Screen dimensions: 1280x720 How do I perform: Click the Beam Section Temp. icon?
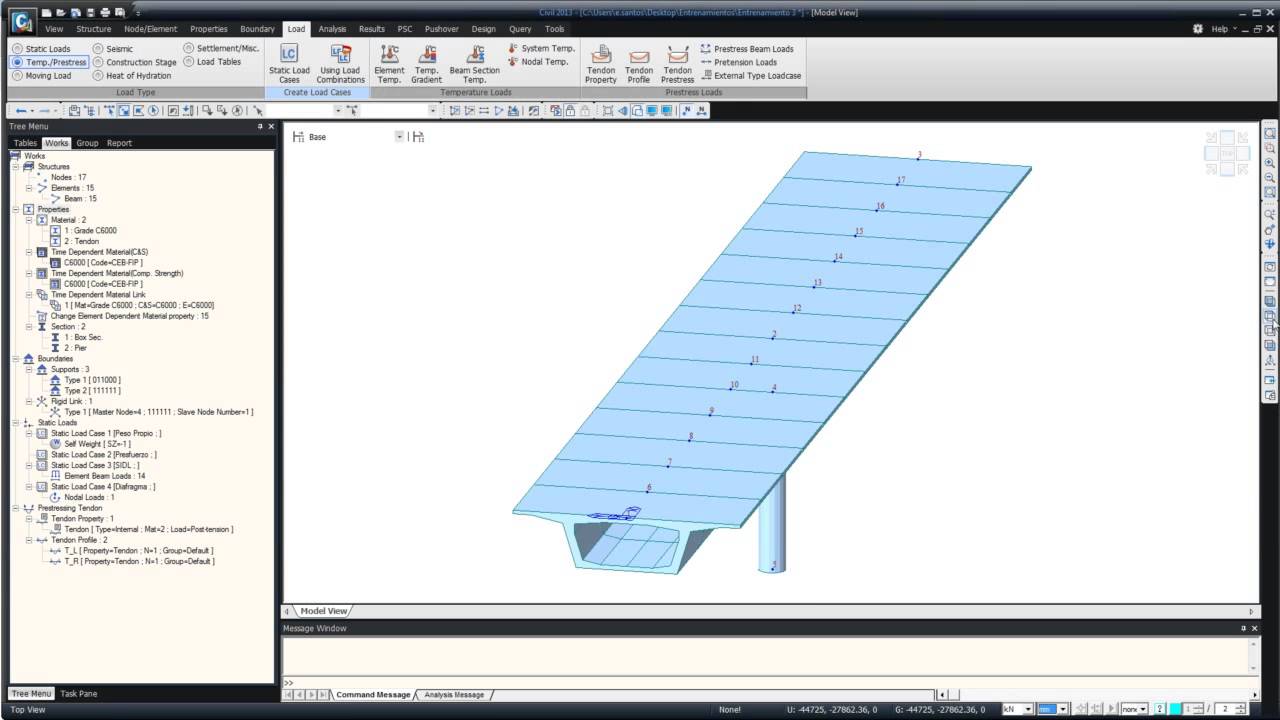(x=474, y=62)
